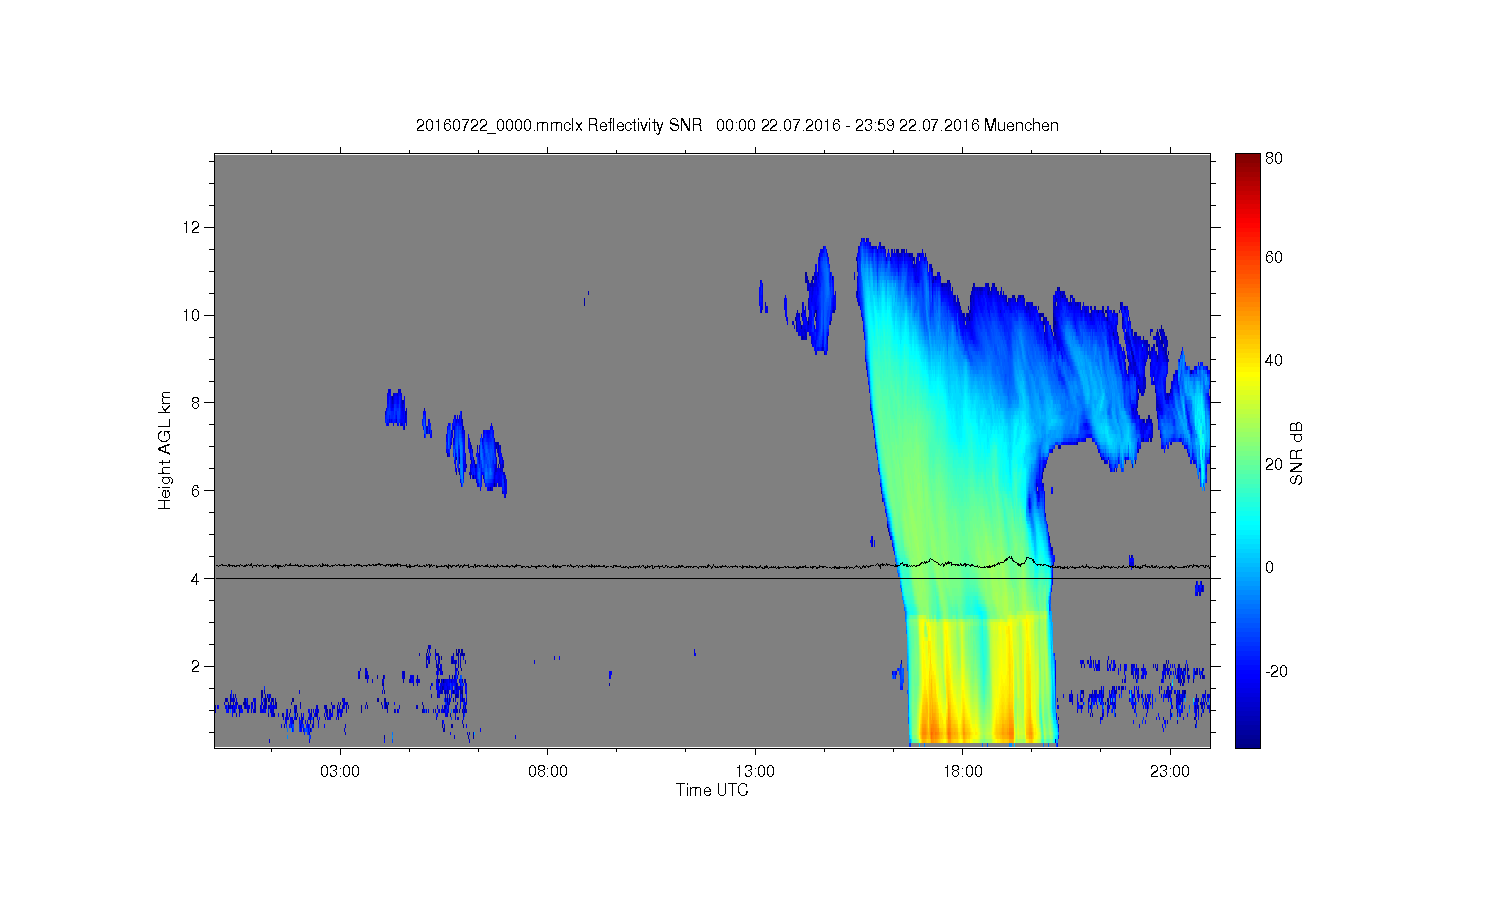Click the height tick label 12
The image size is (1500, 900).
[x=193, y=227]
